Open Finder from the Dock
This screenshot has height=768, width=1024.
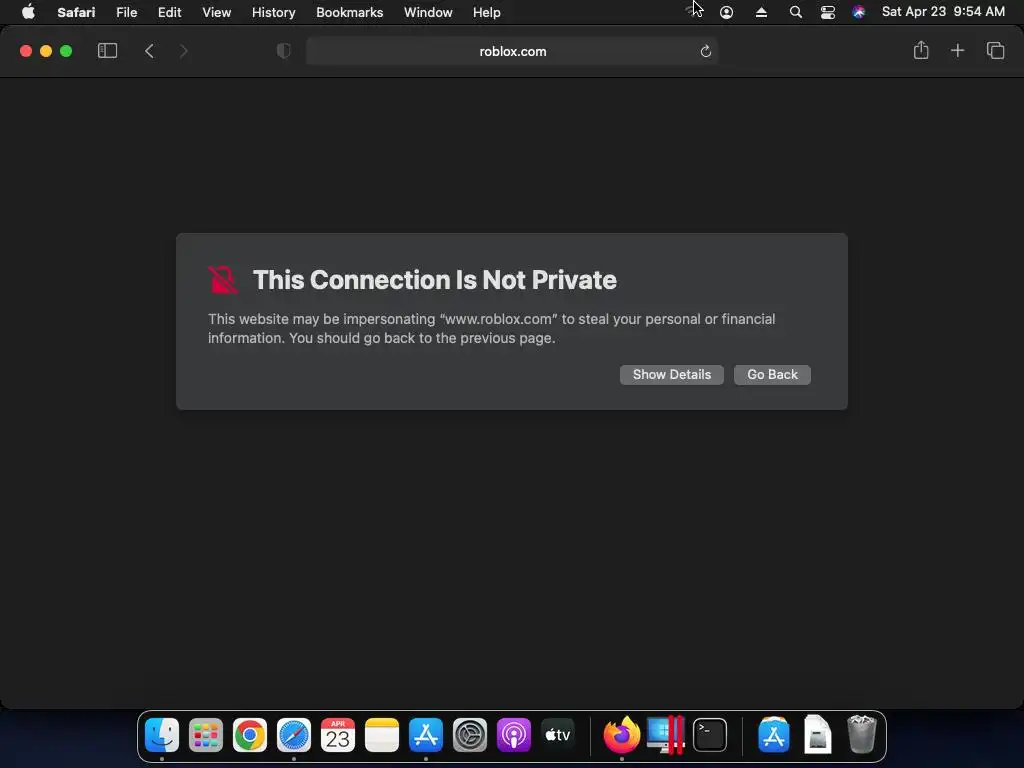pyautogui.click(x=161, y=735)
